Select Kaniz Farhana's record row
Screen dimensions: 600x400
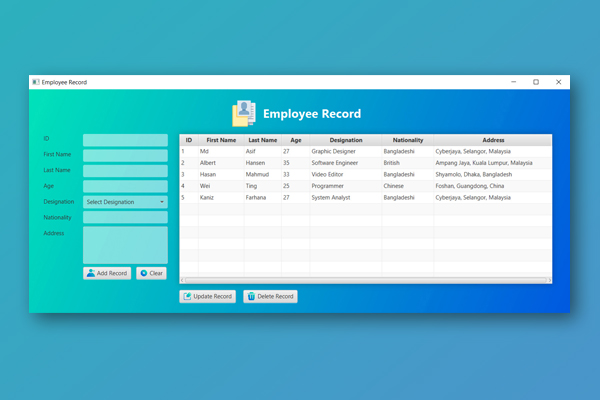tap(365, 197)
